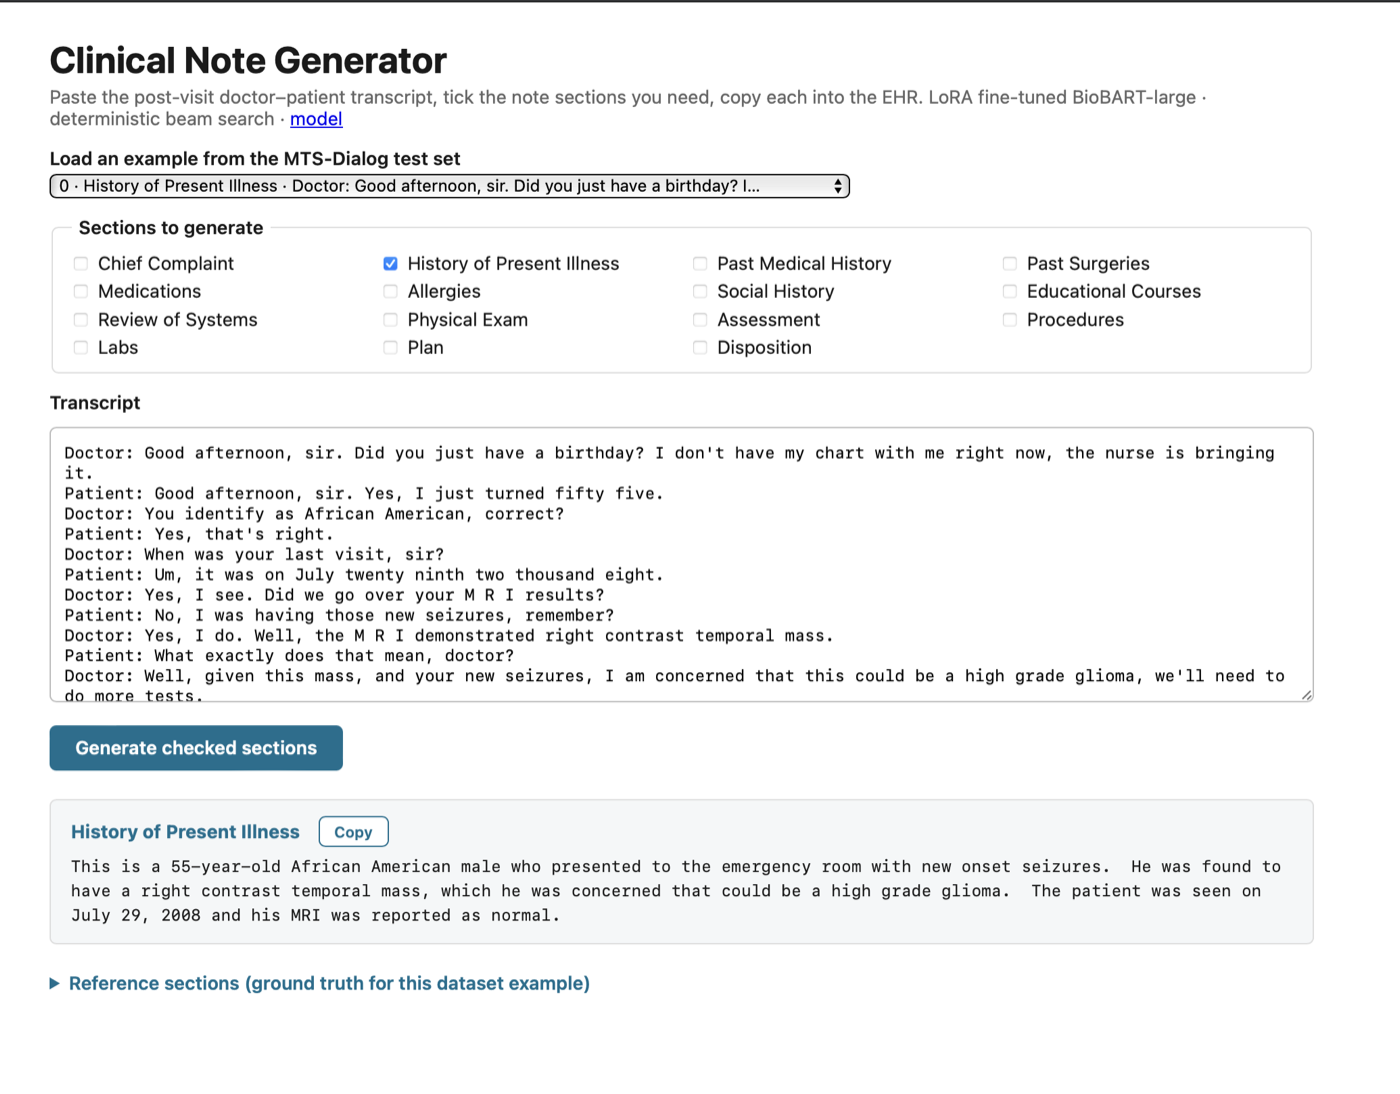Enable the Allergies checkbox
Viewport: 1400px width, 1094px height.
pos(391,292)
